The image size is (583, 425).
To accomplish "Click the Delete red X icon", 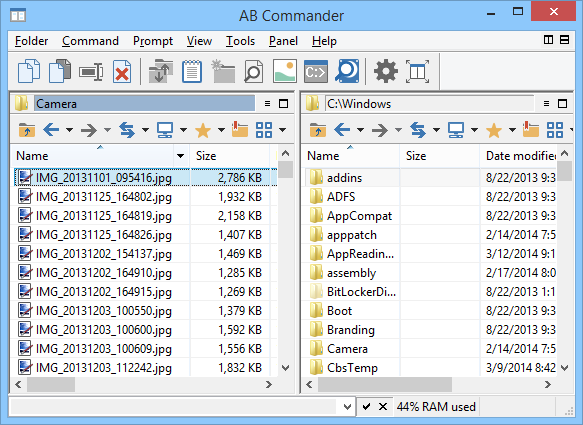I will [x=122, y=71].
